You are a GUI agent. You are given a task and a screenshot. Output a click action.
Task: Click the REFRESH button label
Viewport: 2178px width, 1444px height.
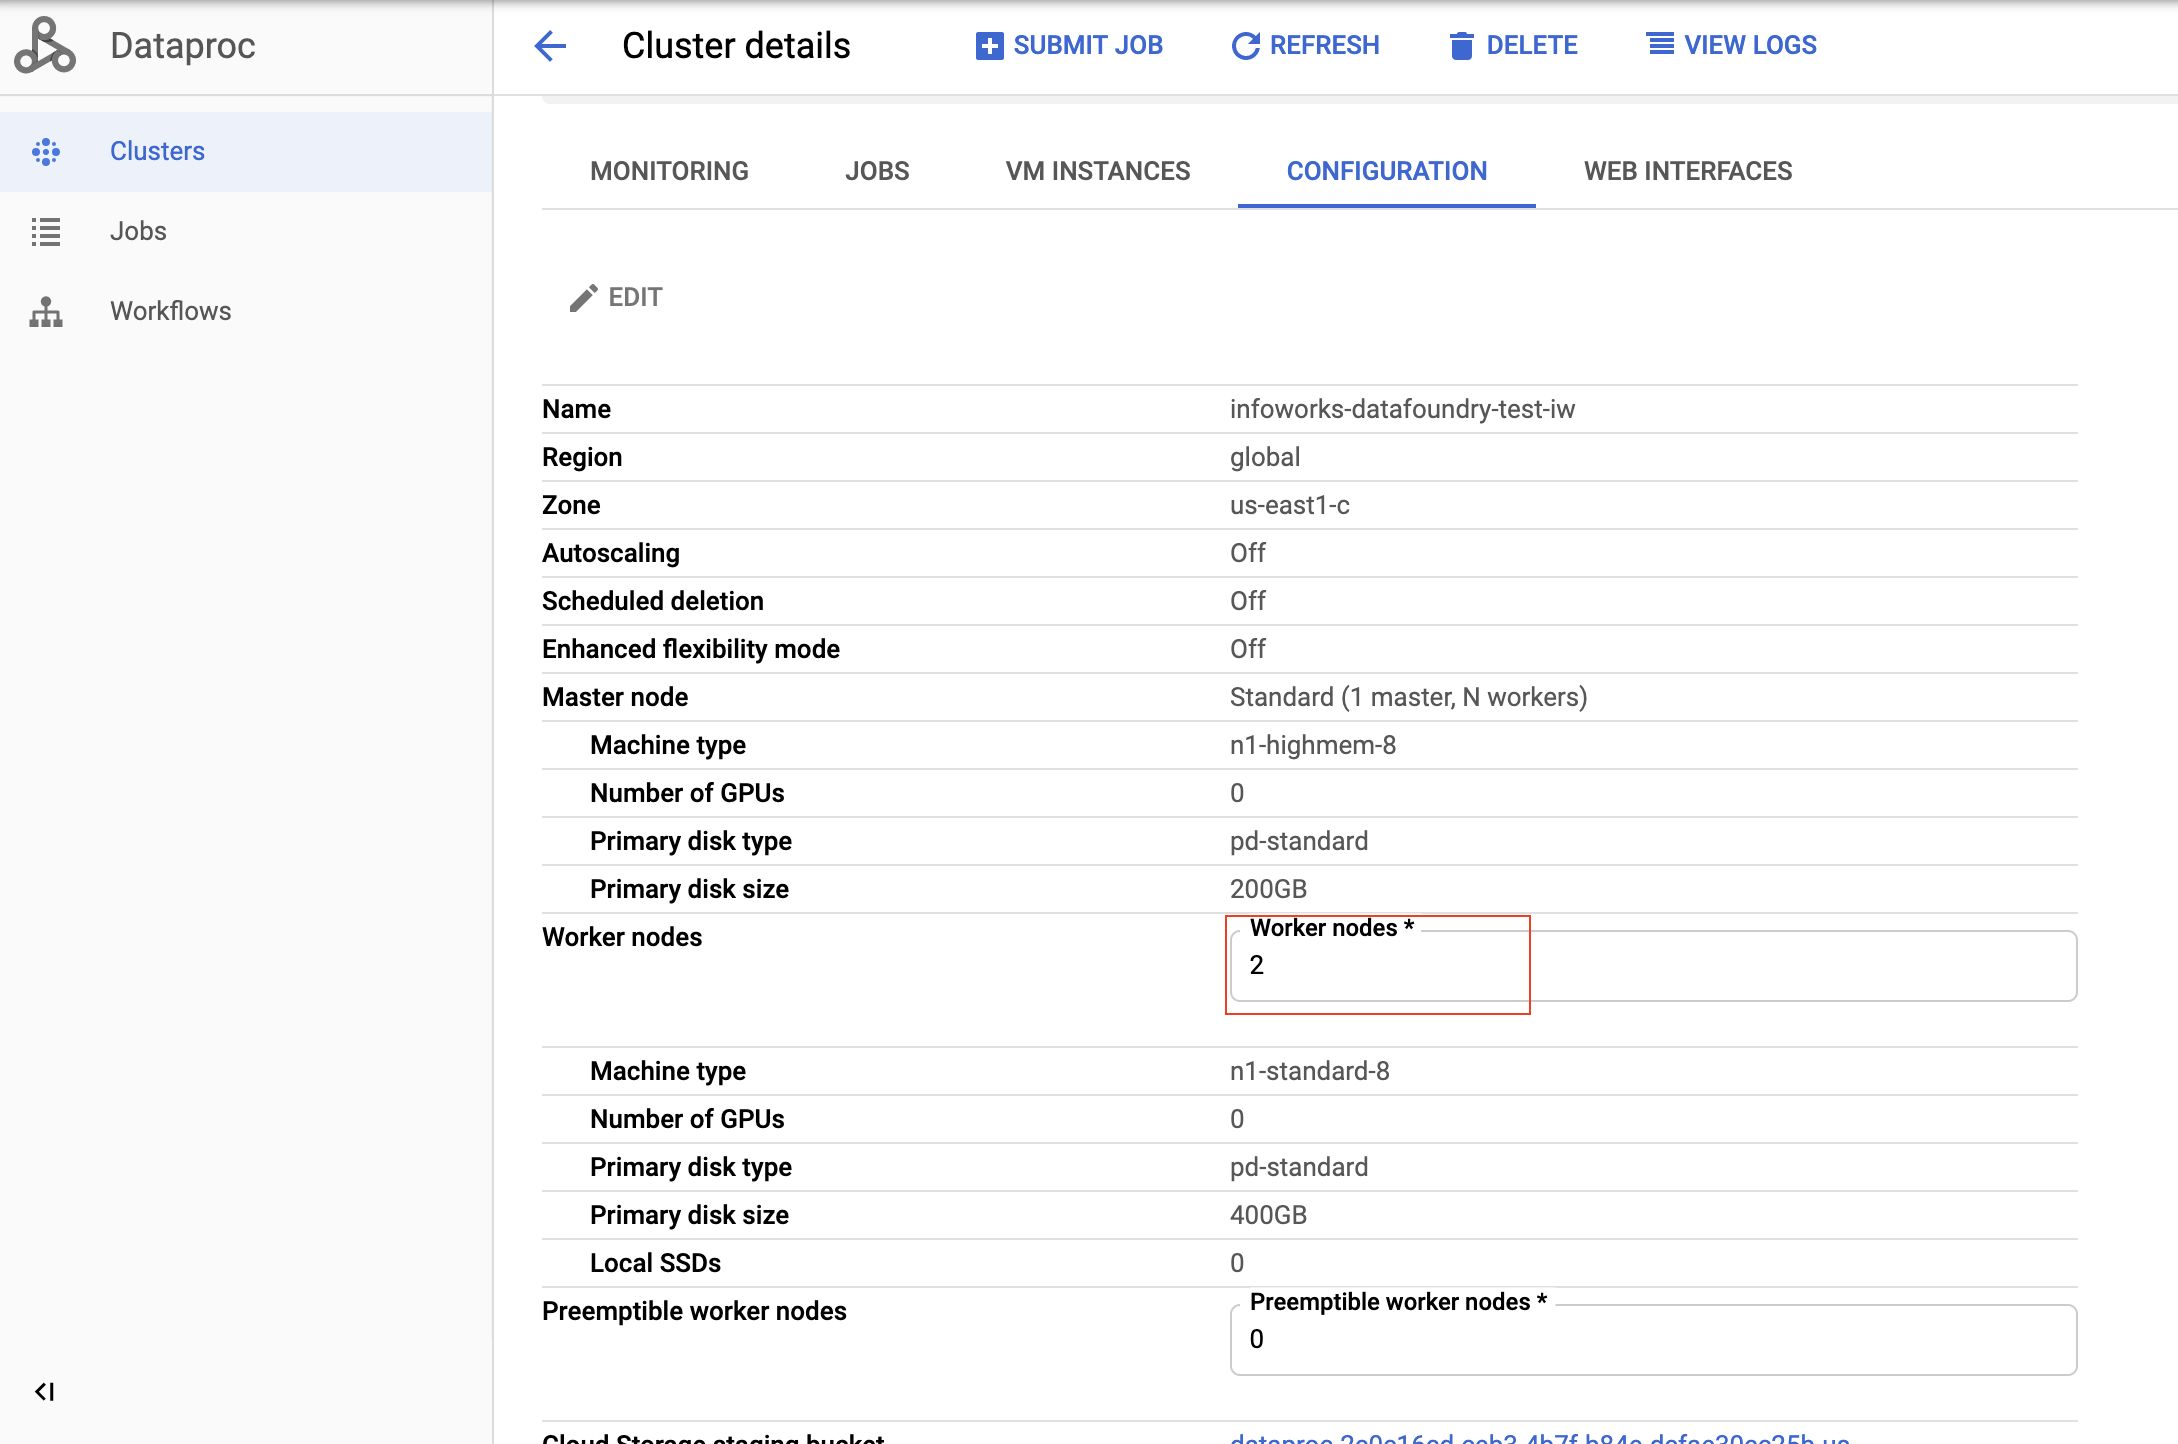1324,45
